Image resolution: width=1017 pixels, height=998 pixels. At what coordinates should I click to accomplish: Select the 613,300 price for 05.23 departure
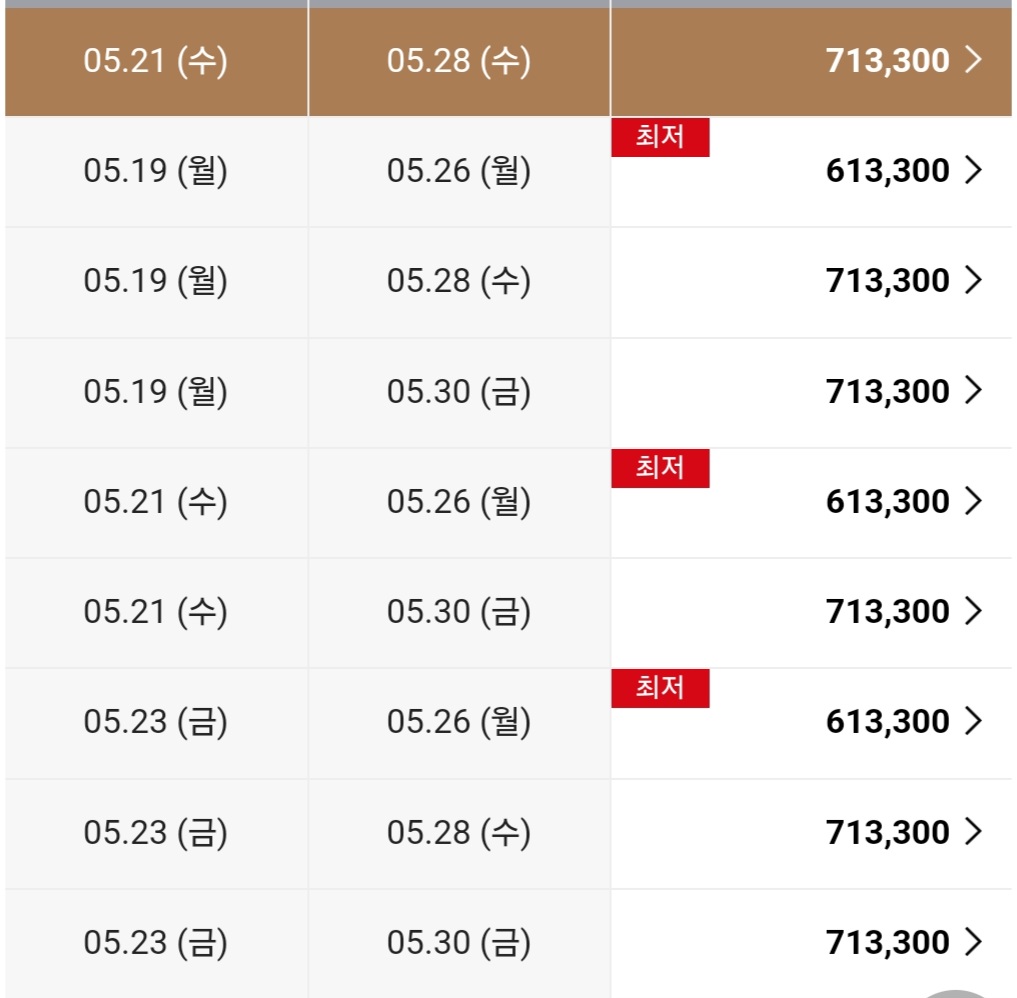[x=887, y=721]
